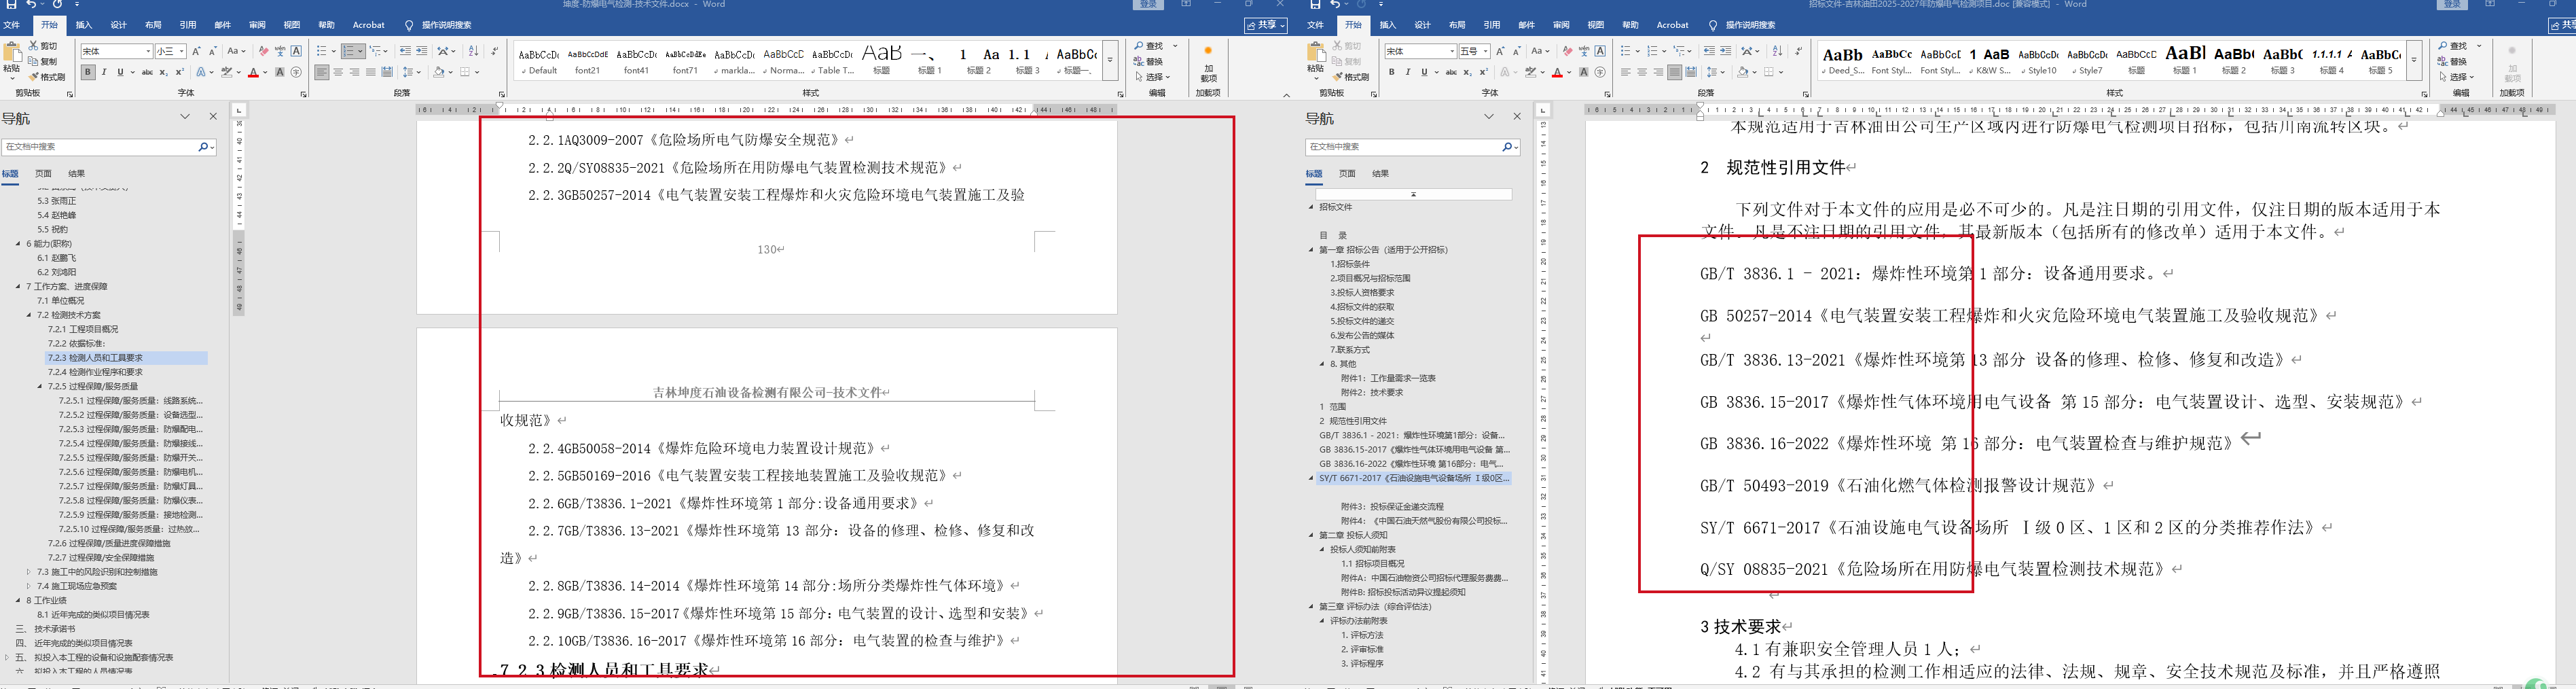Click Align Right in the left Word window
This screenshot has height=689, width=2576.
[354, 72]
